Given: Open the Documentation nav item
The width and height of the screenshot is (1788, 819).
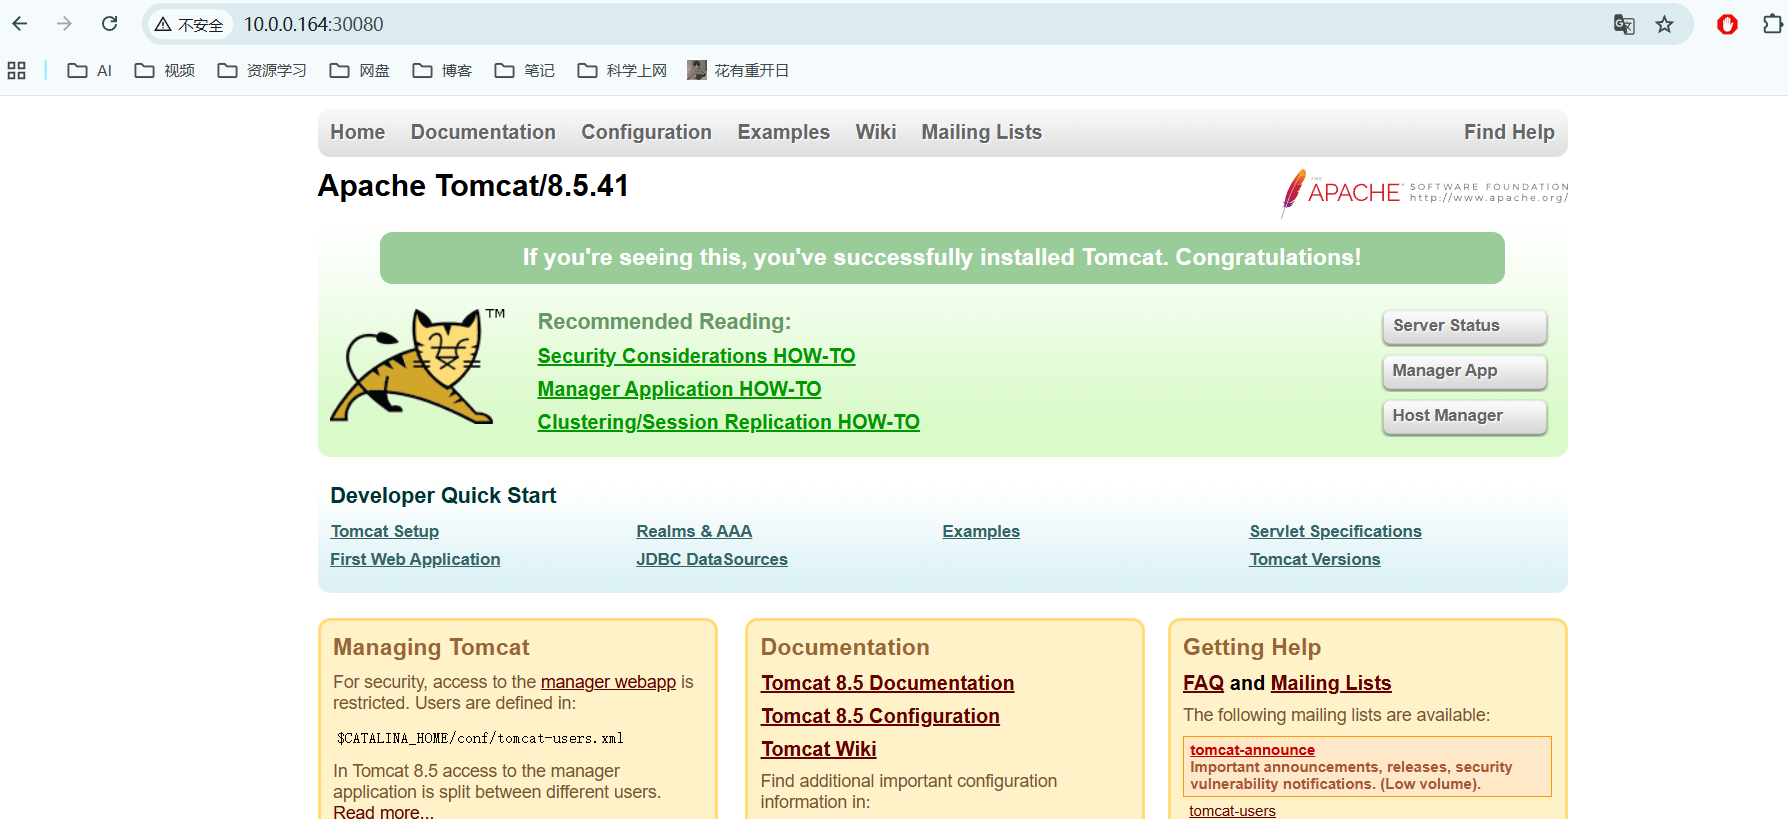Looking at the screenshot, I should pos(483,132).
